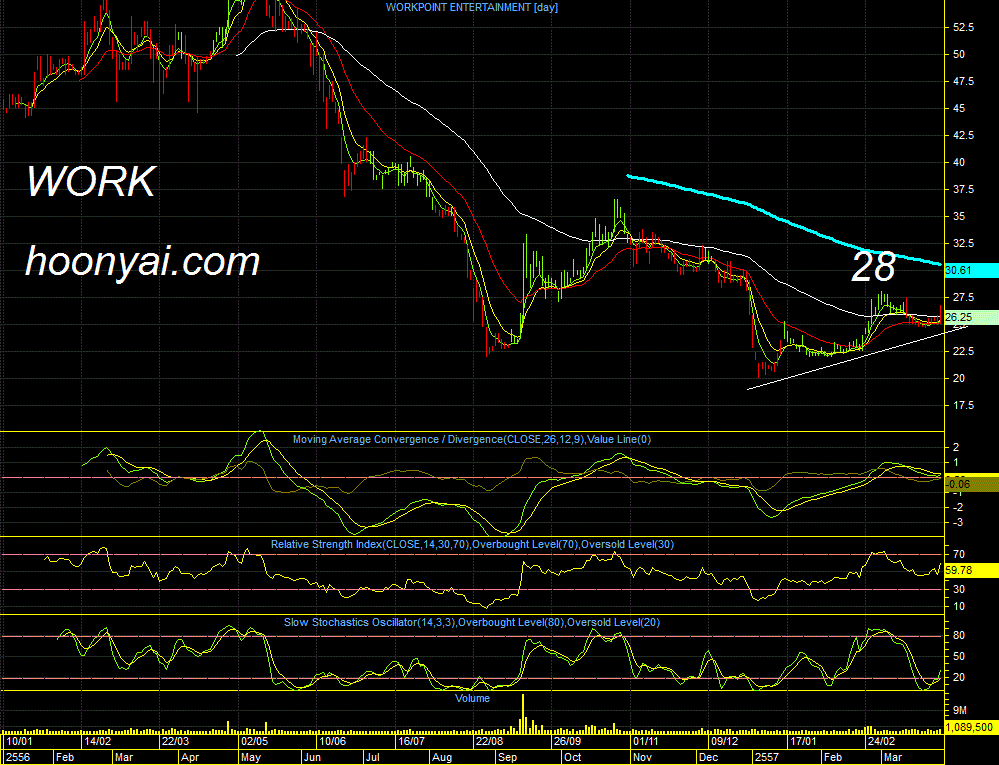This screenshot has width=999, height=765.
Task: Click the 14/02 date label
Action: [x=98, y=742]
